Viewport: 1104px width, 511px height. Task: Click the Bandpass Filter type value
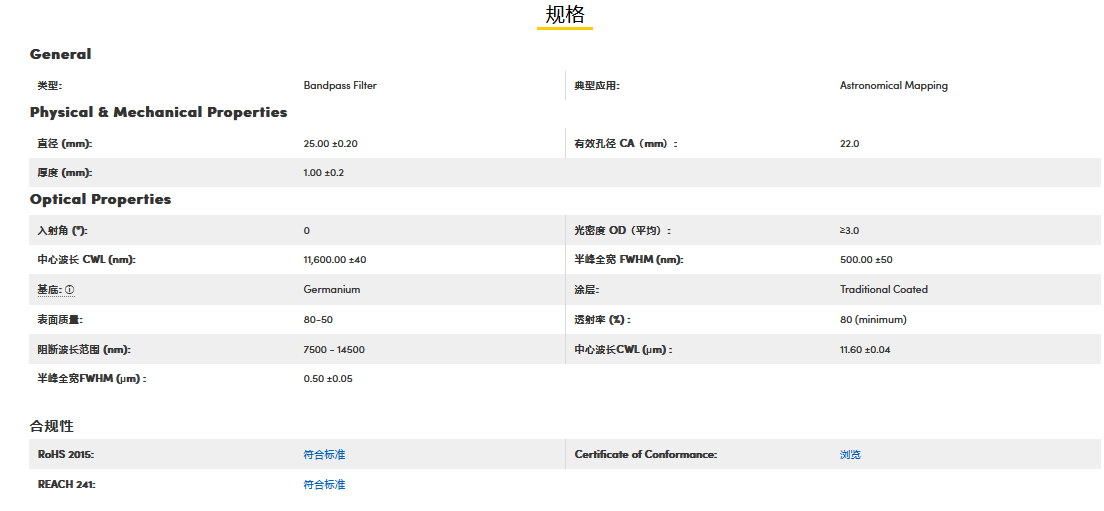point(340,86)
